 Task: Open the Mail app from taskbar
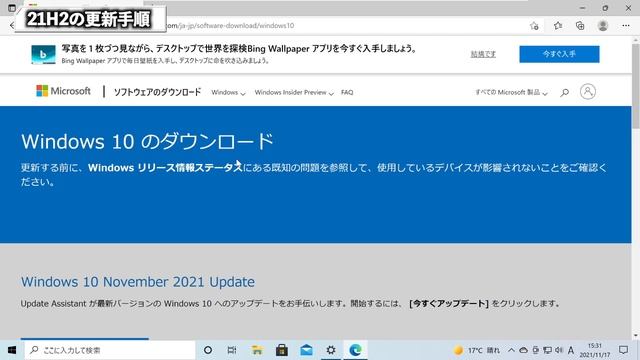[306, 350]
